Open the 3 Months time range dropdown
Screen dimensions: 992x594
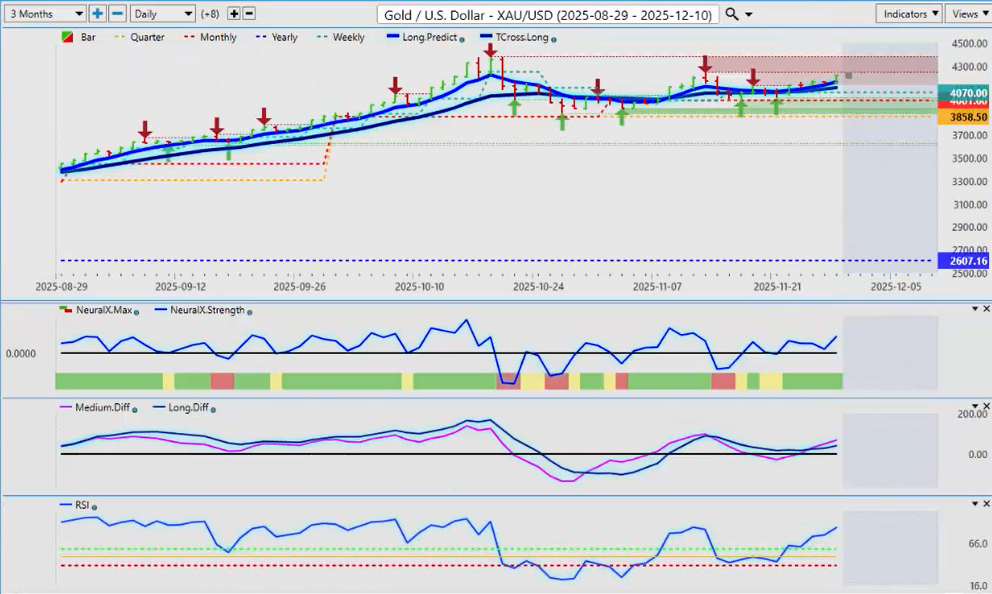45,14
